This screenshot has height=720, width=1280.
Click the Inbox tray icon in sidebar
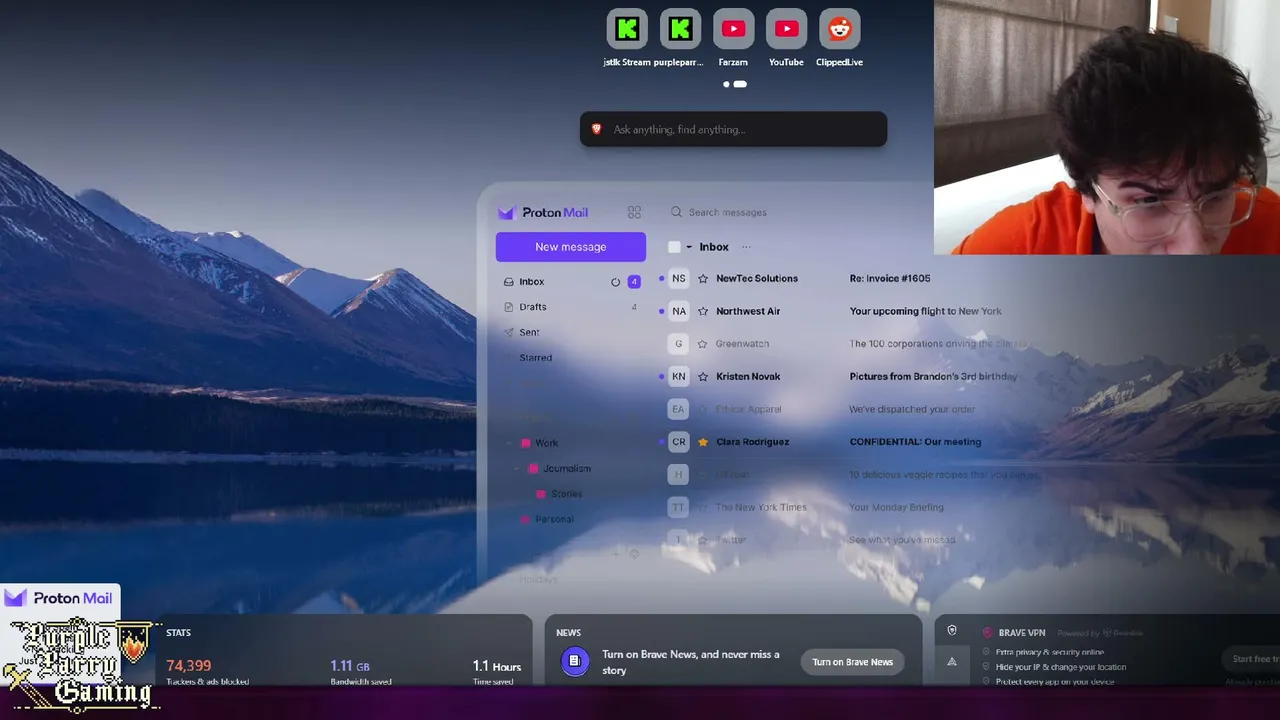[509, 282]
